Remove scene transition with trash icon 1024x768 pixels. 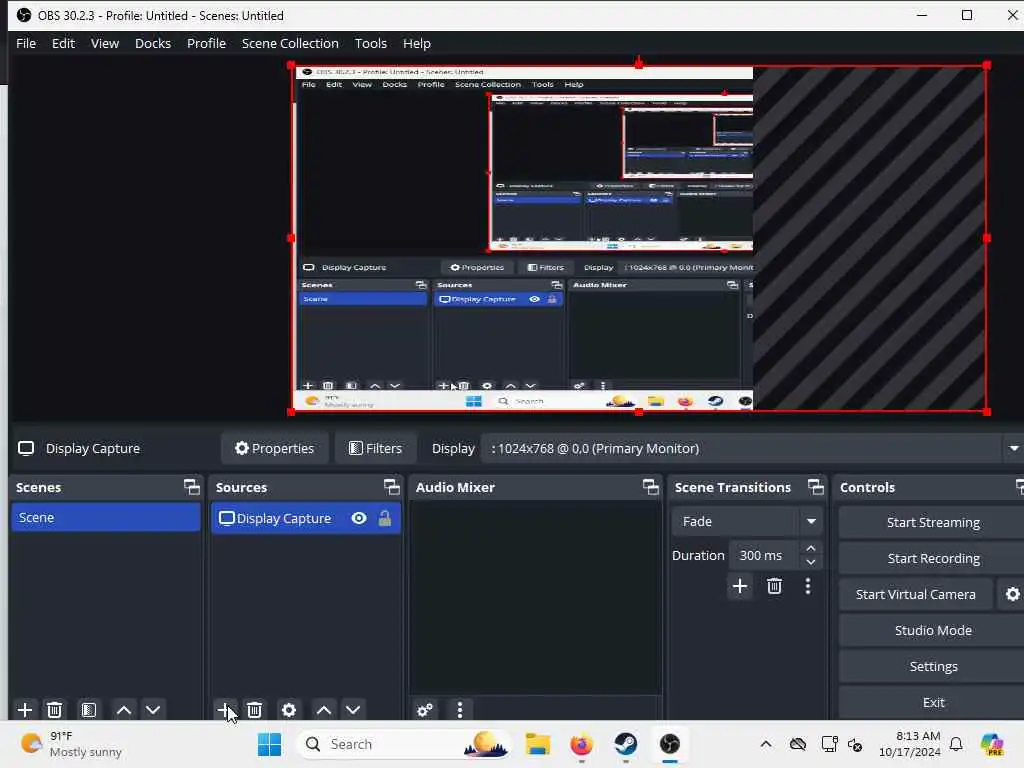pyautogui.click(x=775, y=586)
